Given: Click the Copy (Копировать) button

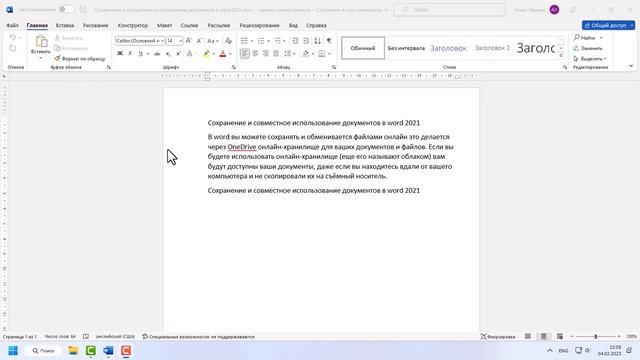Looking at the screenshot, I should pos(71,48).
